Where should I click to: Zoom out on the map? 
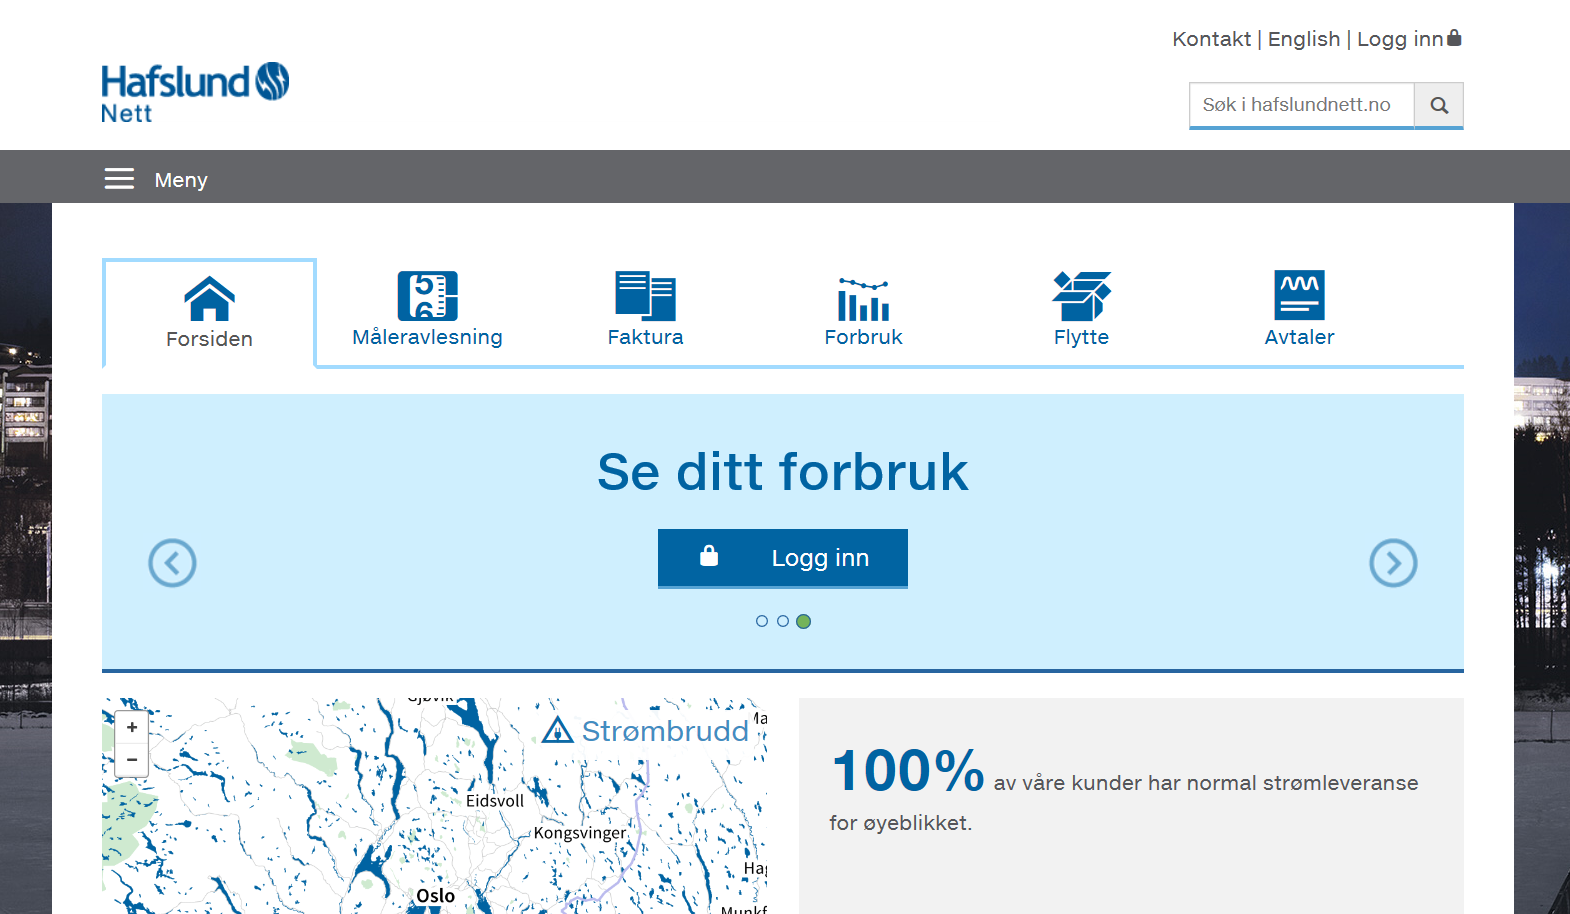click(x=132, y=760)
